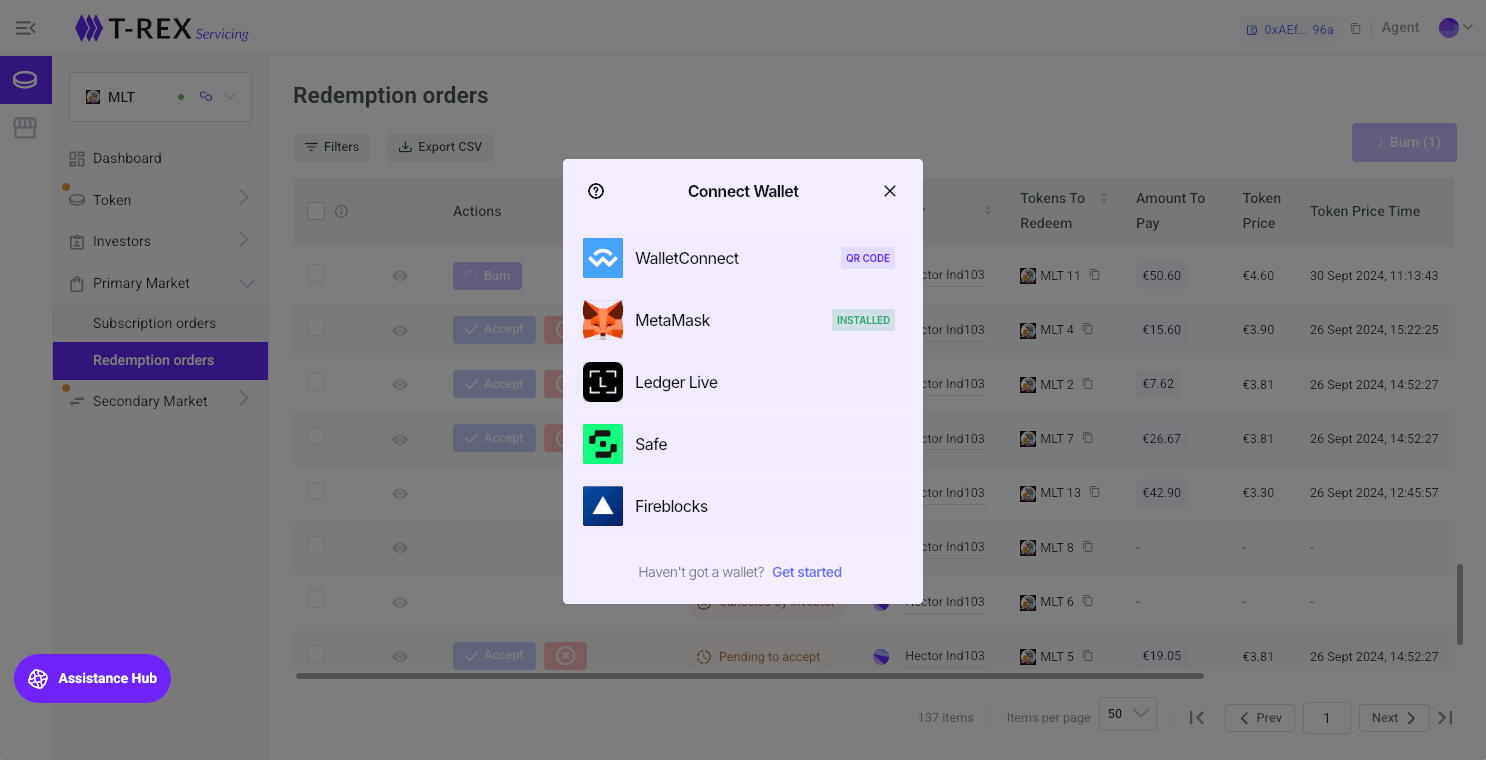Click the horizontal table scrollbar
This screenshot has width=1486, height=760.
pyautogui.click(x=750, y=676)
